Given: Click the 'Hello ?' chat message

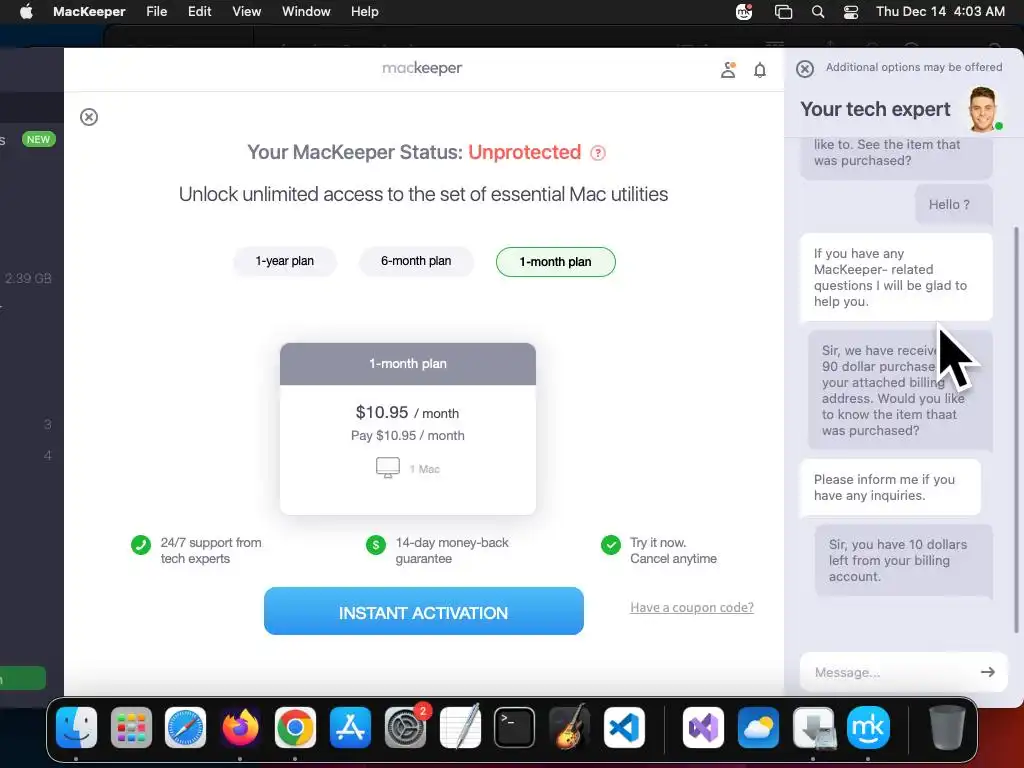Looking at the screenshot, I should (953, 204).
